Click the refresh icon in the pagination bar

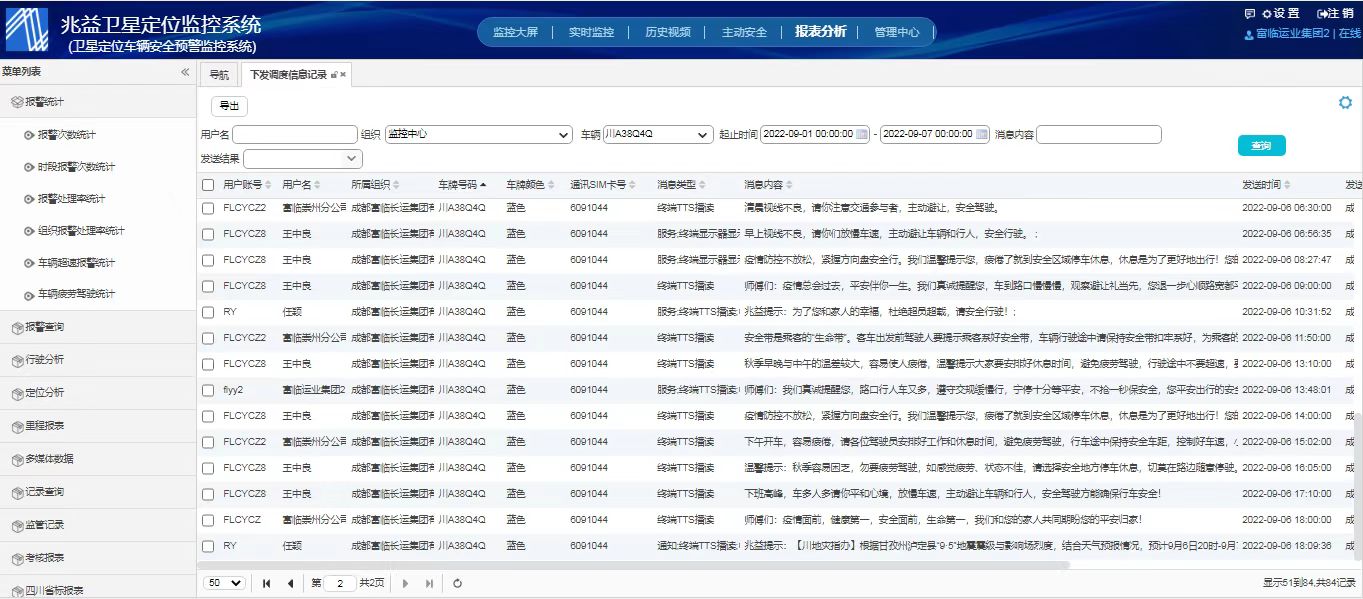(x=458, y=583)
